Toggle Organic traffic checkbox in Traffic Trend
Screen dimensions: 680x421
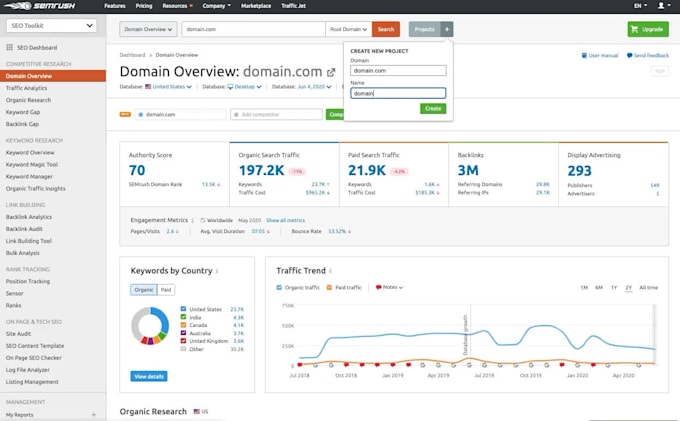279,287
